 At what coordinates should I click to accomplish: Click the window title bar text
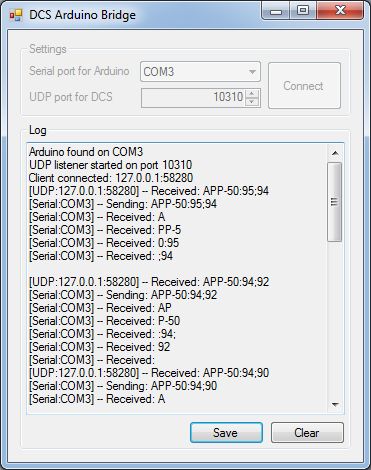pos(83,15)
